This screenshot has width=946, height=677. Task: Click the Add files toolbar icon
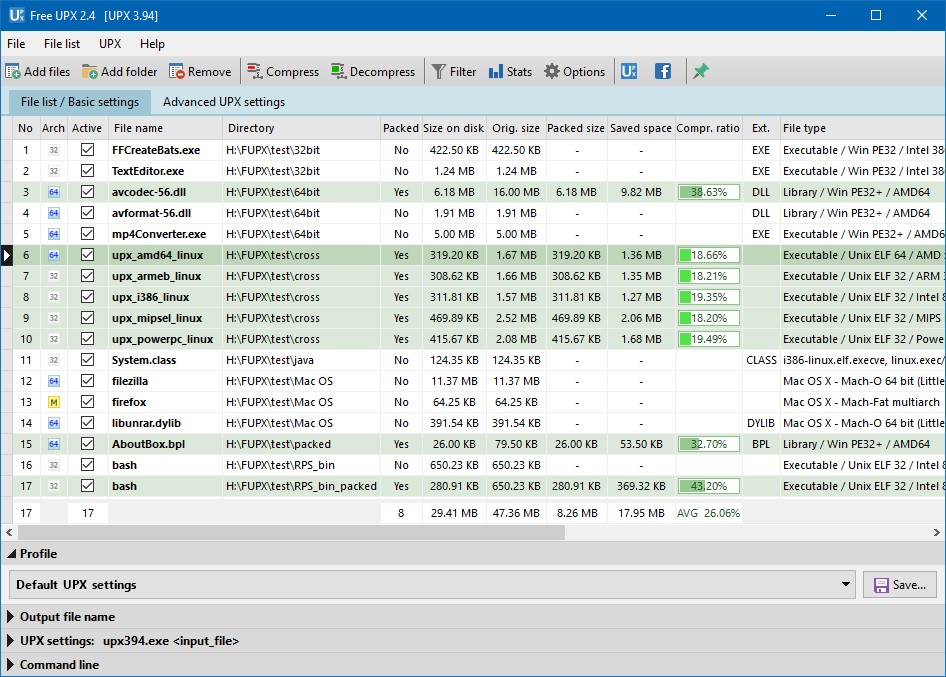13,72
